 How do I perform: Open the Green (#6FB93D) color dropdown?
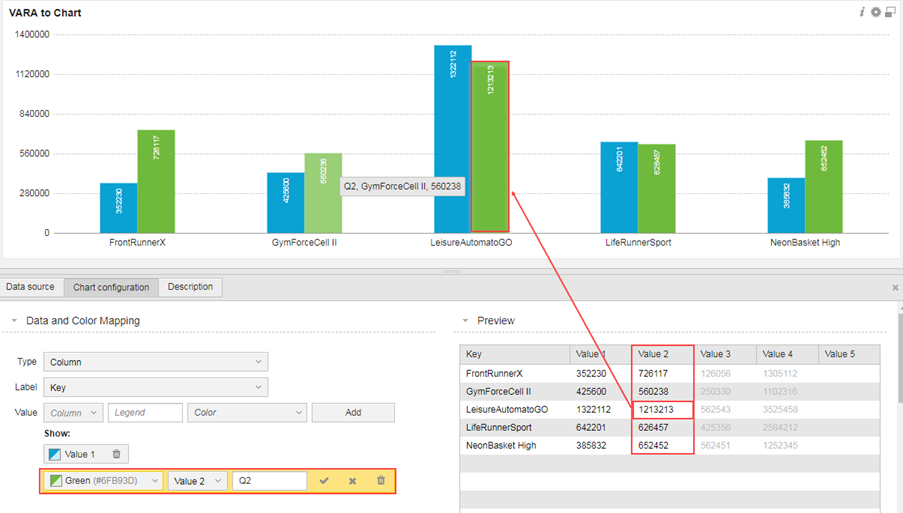click(104, 480)
